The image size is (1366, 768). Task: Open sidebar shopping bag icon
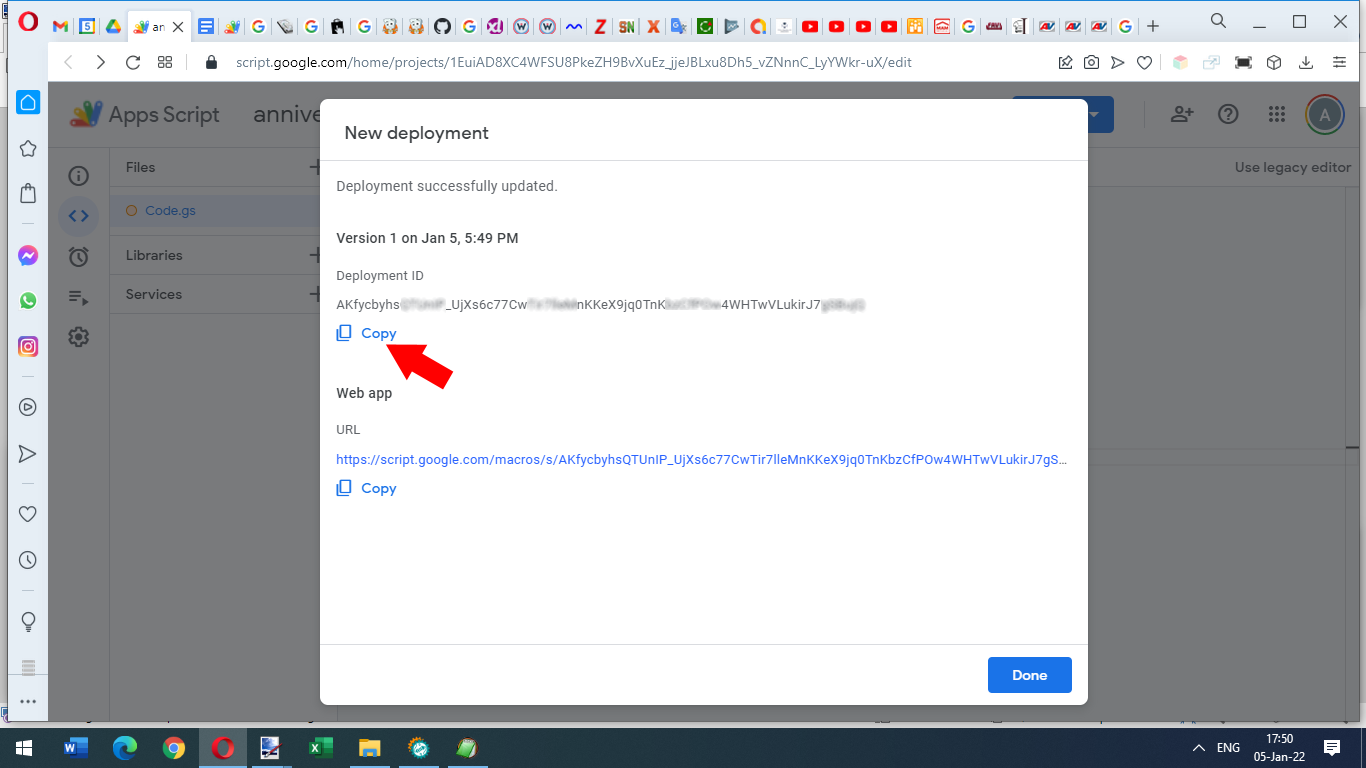(x=28, y=193)
